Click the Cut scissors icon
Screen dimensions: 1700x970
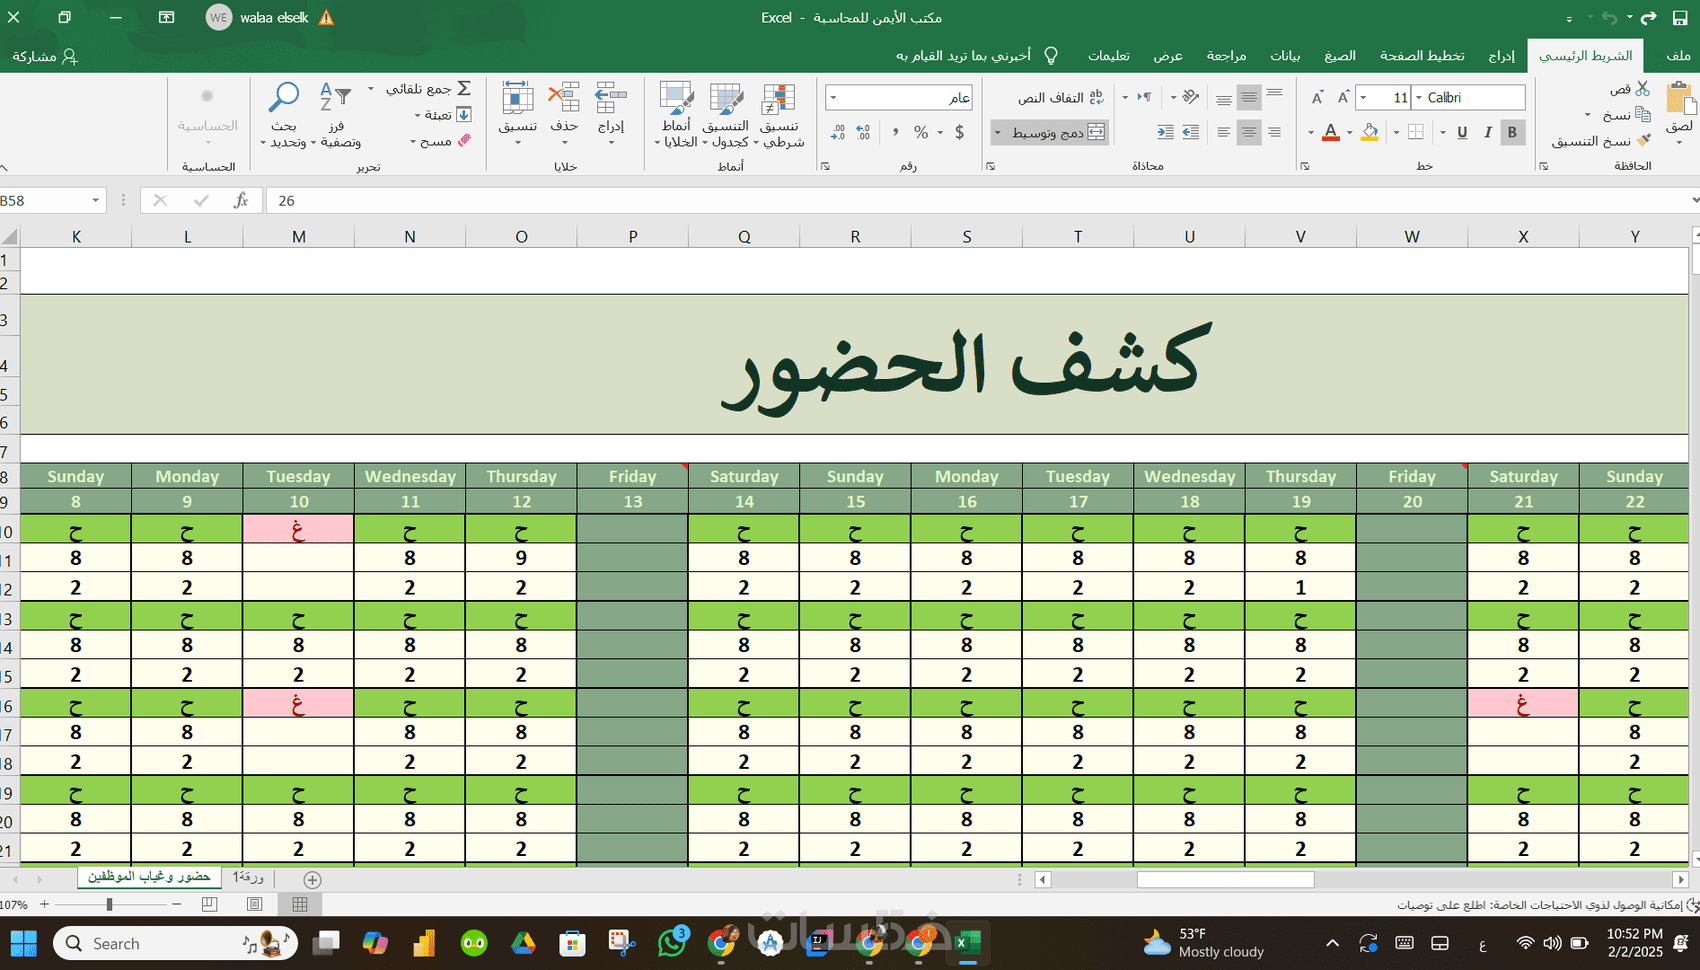point(1642,89)
